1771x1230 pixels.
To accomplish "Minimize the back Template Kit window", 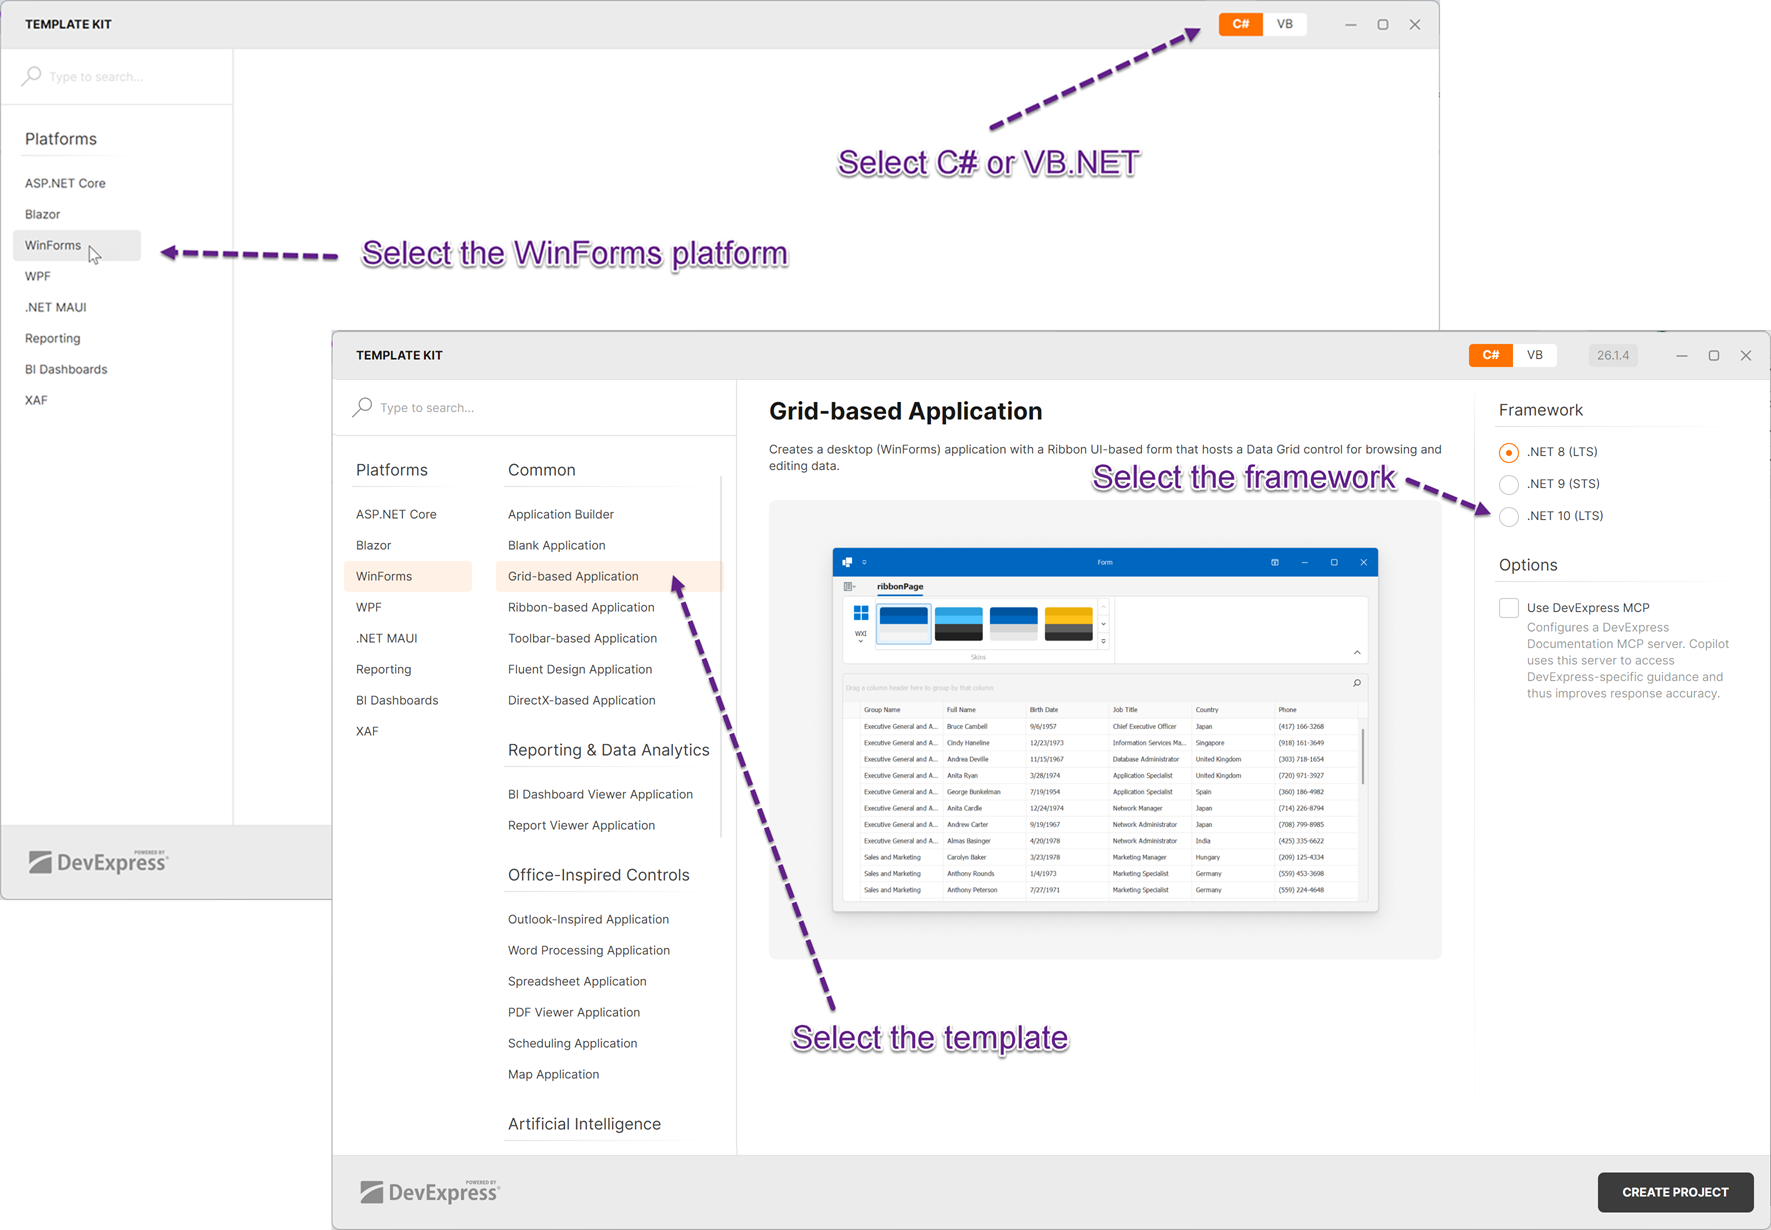I will click(x=1351, y=24).
